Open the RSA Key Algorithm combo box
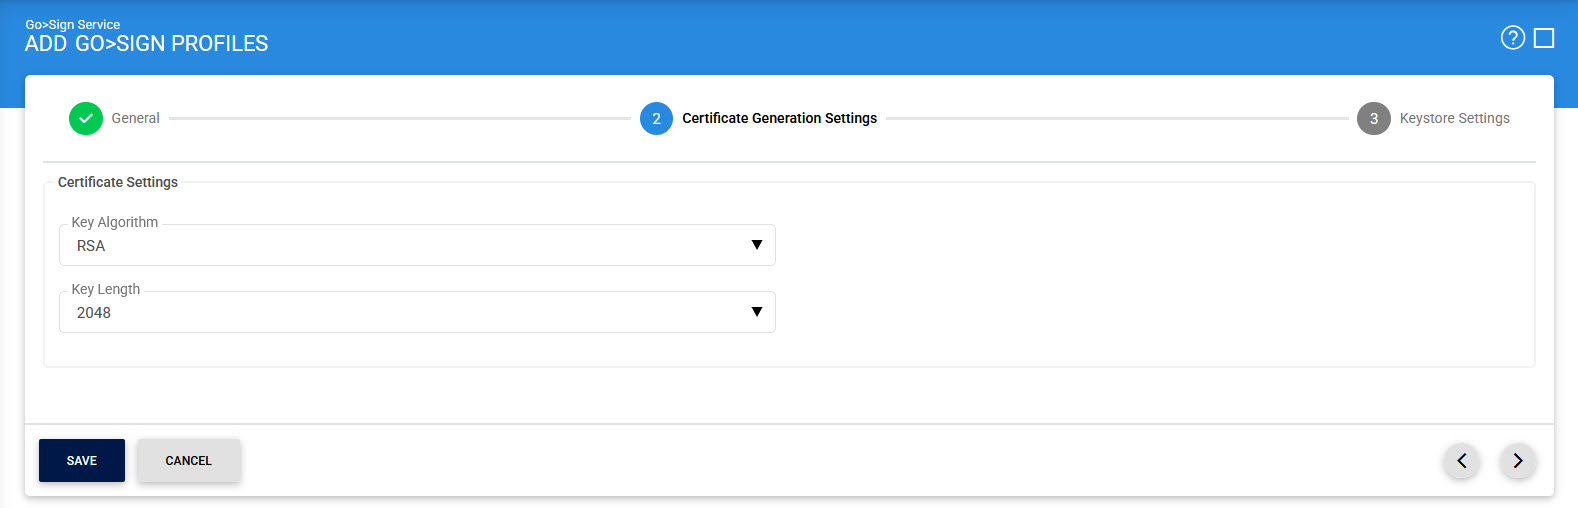The height and width of the screenshot is (508, 1578). (x=400, y=246)
